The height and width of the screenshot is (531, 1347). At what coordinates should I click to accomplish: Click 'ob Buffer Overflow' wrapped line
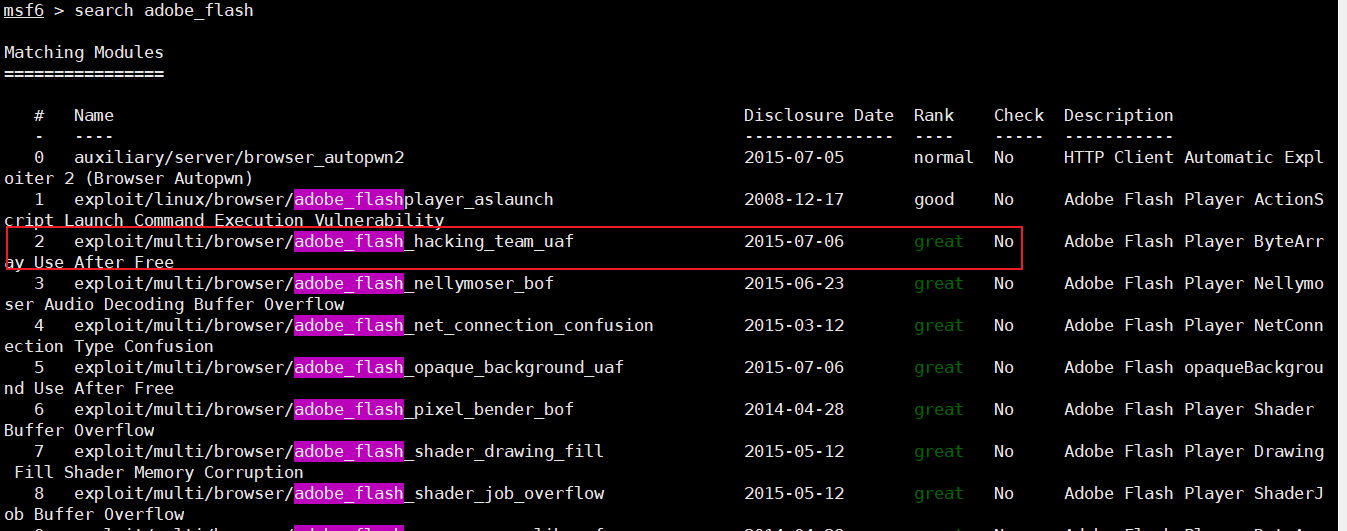tap(94, 514)
